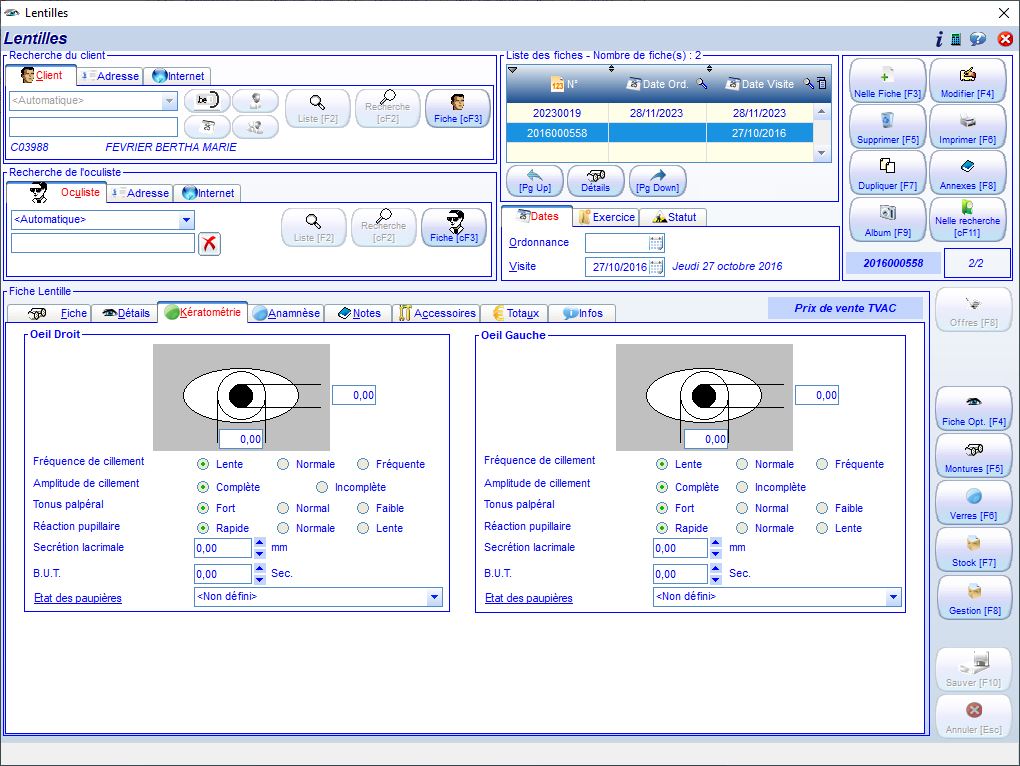Viewport: 1020px width, 766px height.
Task: Print with Imprimer [F6]
Action: click(967, 127)
